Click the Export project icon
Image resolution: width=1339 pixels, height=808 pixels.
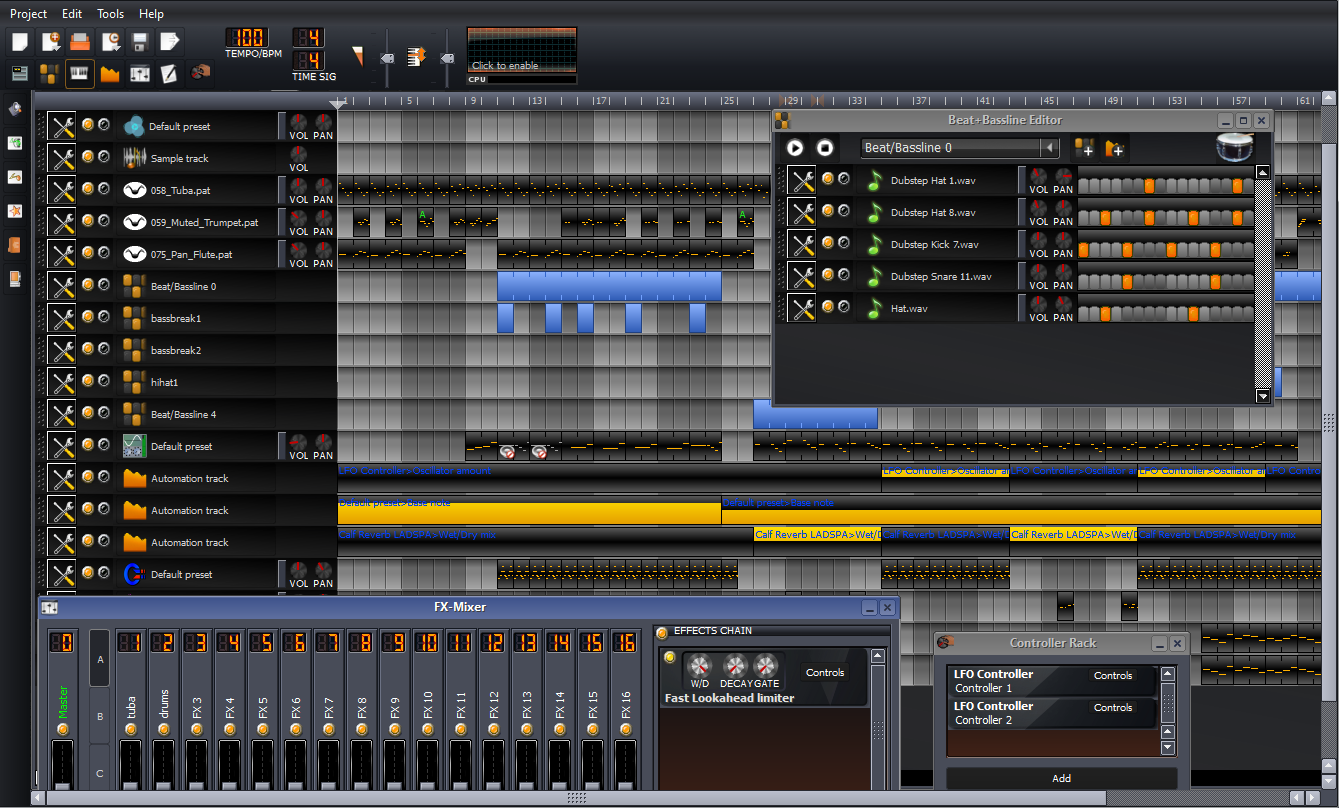pyautogui.click(x=170, y=42)
